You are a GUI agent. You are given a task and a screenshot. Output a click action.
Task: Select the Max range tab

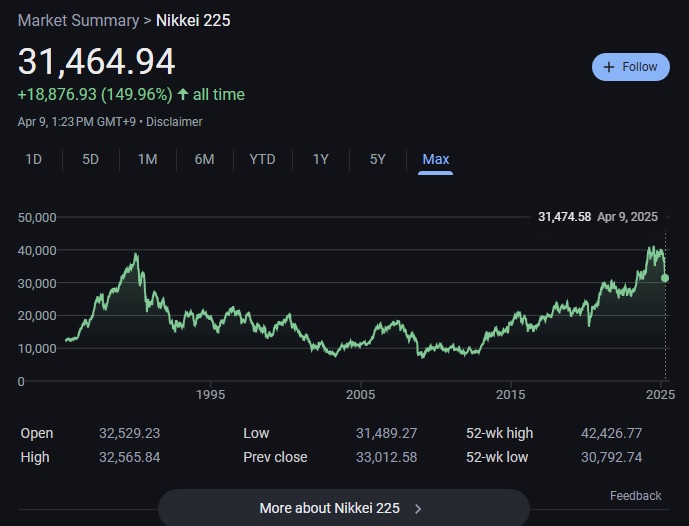435,159
